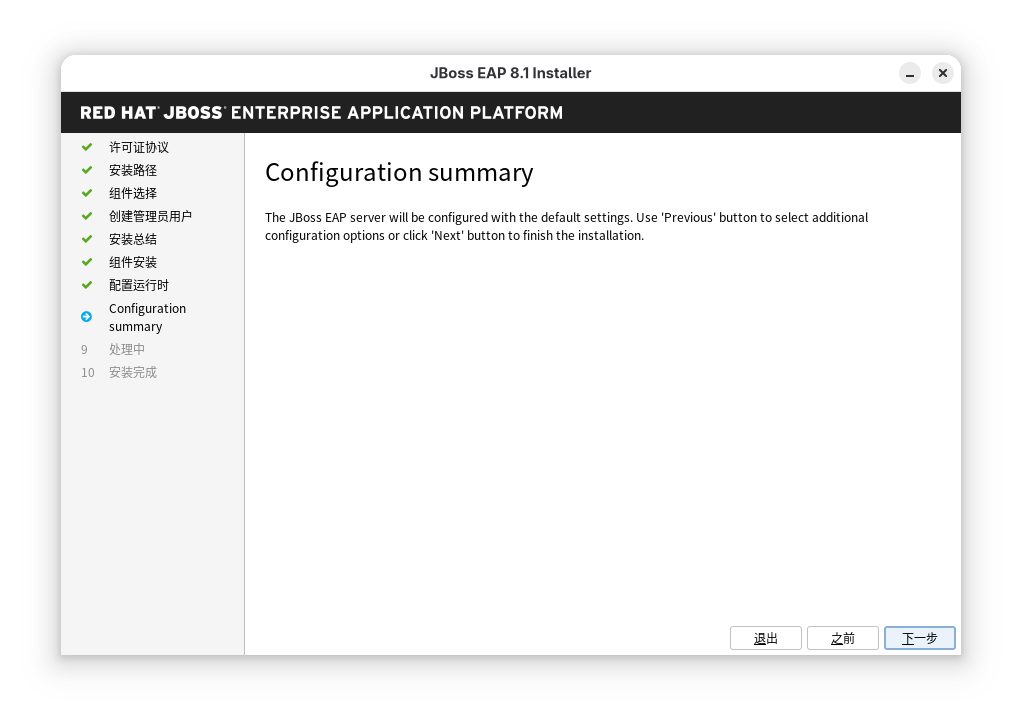
Task: Click the green checkmark beside 组件安装
Action: 87,262
